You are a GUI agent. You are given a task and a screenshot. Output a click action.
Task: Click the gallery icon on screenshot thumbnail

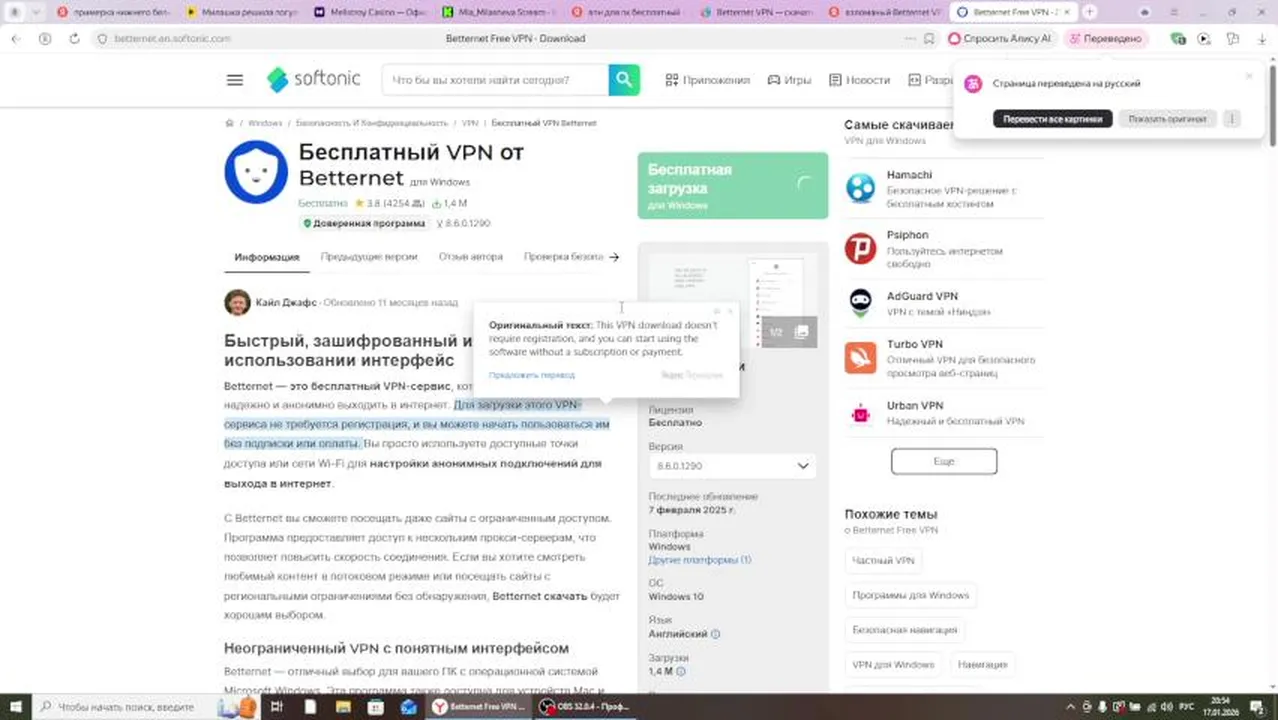point(801,332)
